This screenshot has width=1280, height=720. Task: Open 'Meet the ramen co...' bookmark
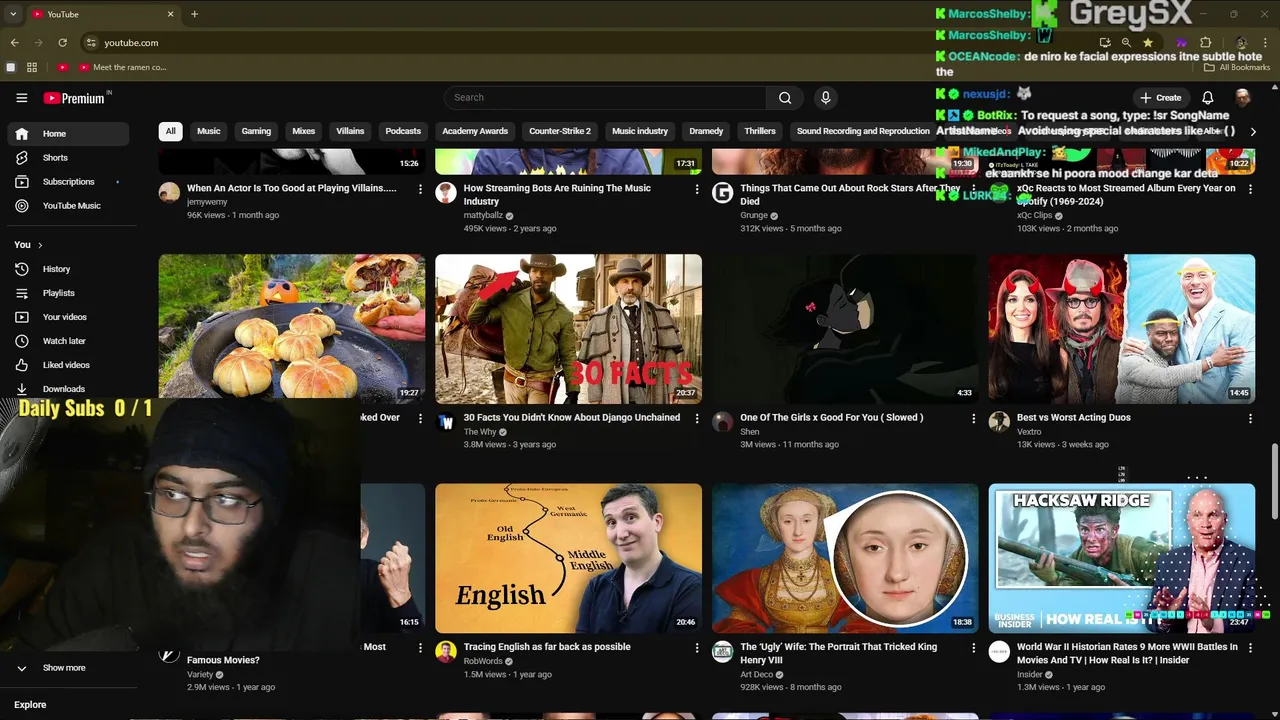(x=122, y=67)
